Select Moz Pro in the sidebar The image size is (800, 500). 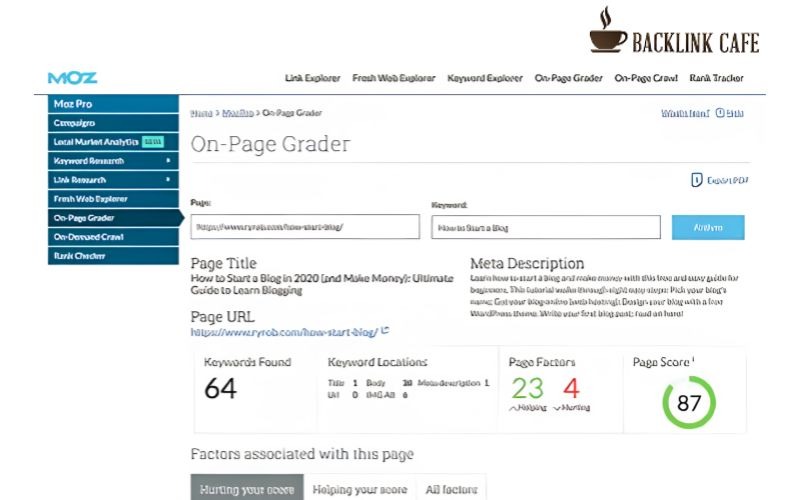[113, 104]
